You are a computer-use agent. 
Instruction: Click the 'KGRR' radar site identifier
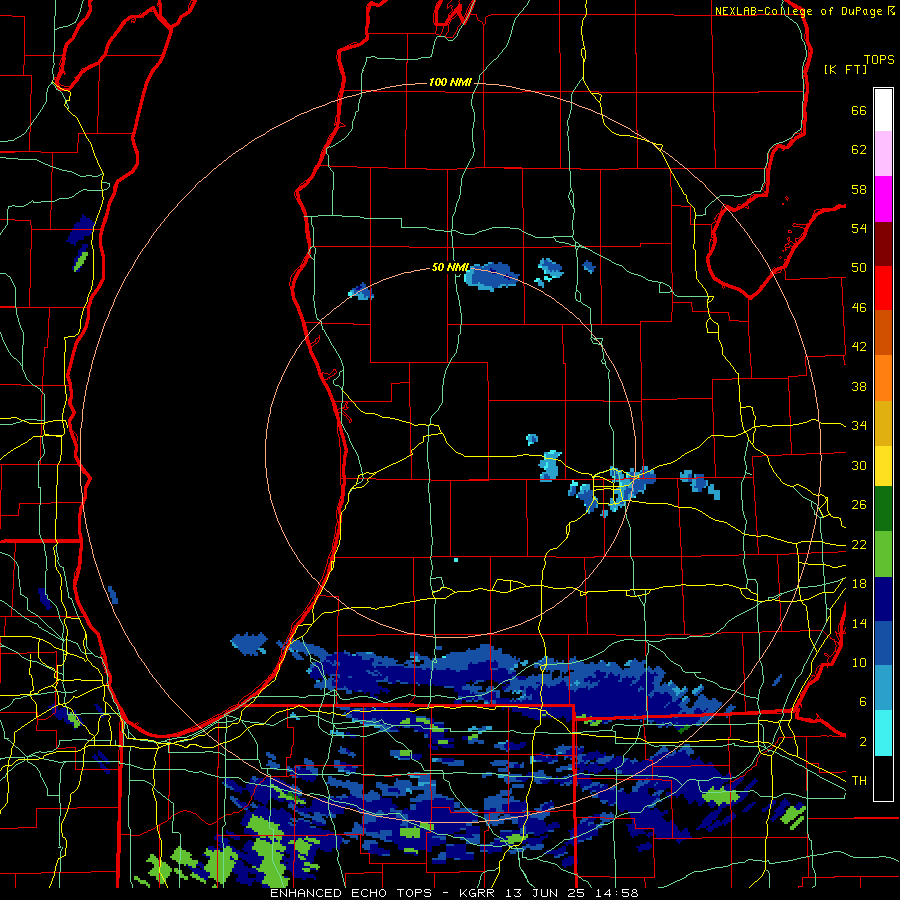480,893
